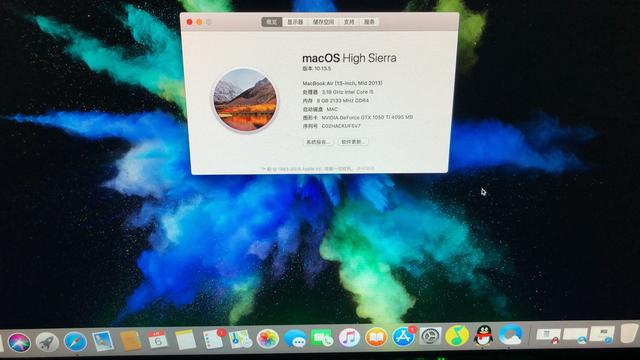
Task: Click the version 10.13.5 text
Action: pos(317,69)
